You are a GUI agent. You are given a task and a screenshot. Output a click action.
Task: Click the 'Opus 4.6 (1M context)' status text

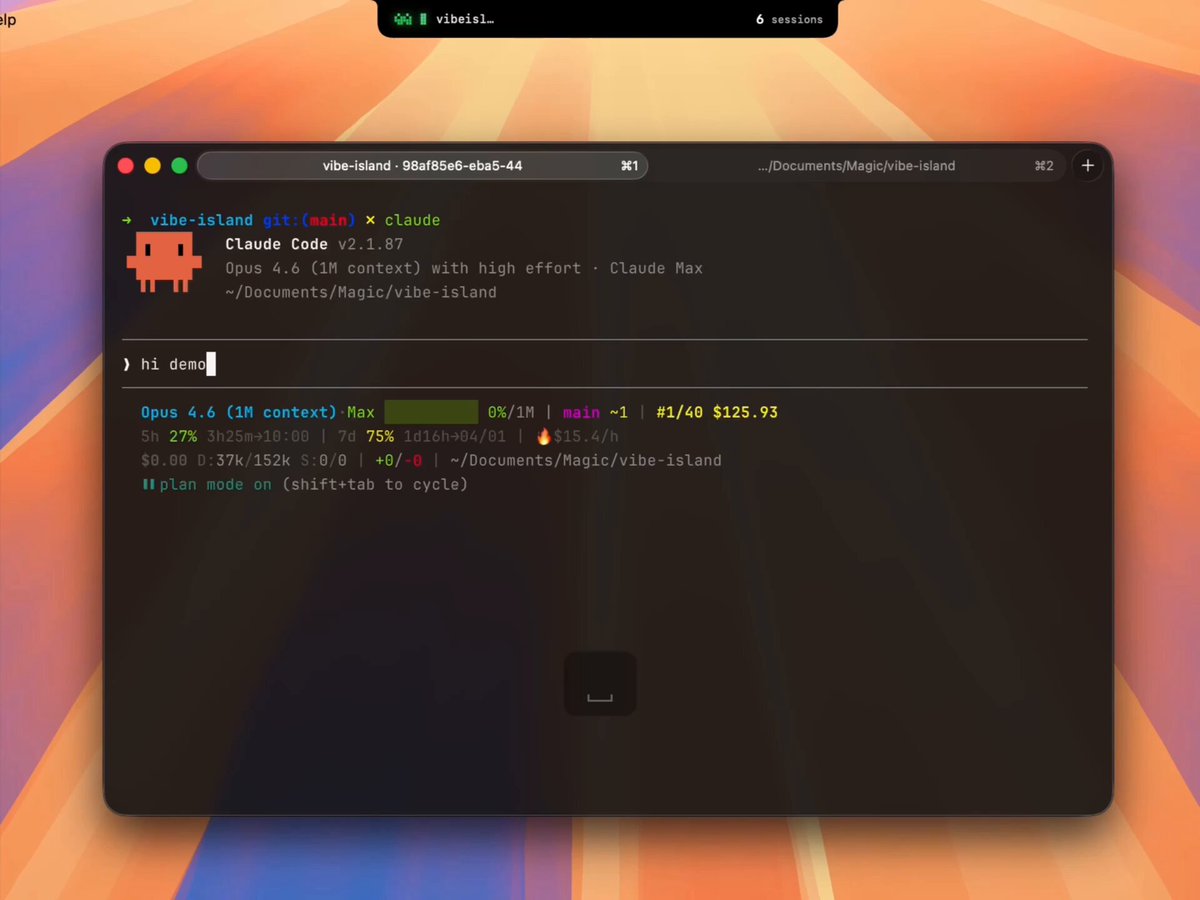[x=239, y=412]
